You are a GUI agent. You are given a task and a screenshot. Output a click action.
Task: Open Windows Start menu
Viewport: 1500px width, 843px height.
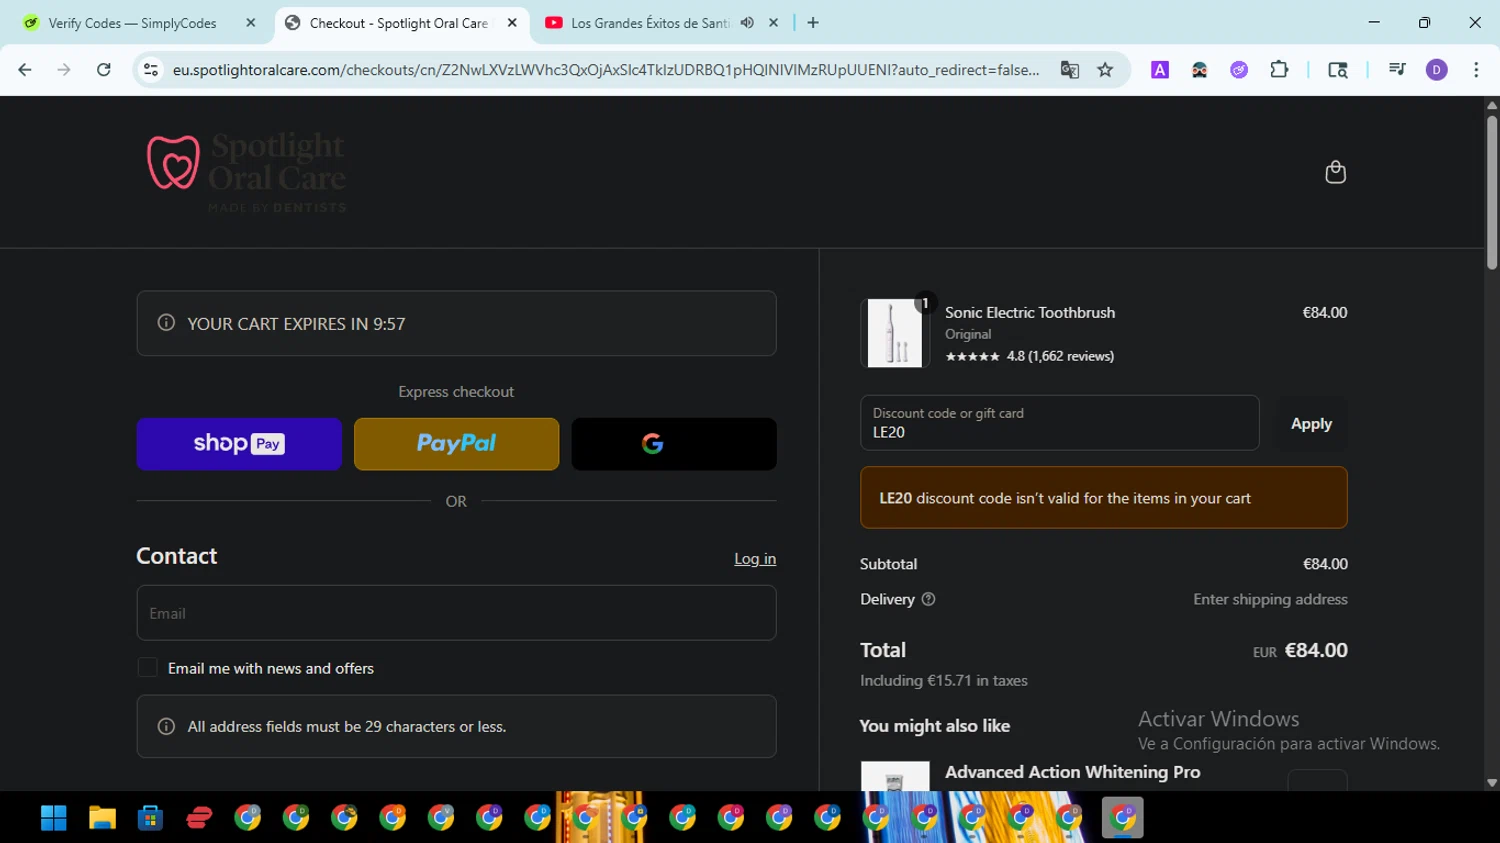coord(54,818)
